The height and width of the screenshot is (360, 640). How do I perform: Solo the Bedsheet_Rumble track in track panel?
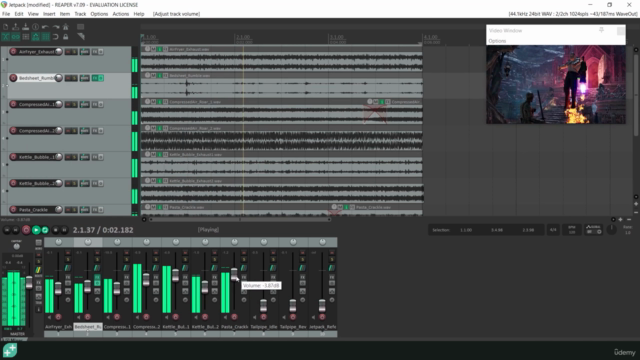click(74, 78)
